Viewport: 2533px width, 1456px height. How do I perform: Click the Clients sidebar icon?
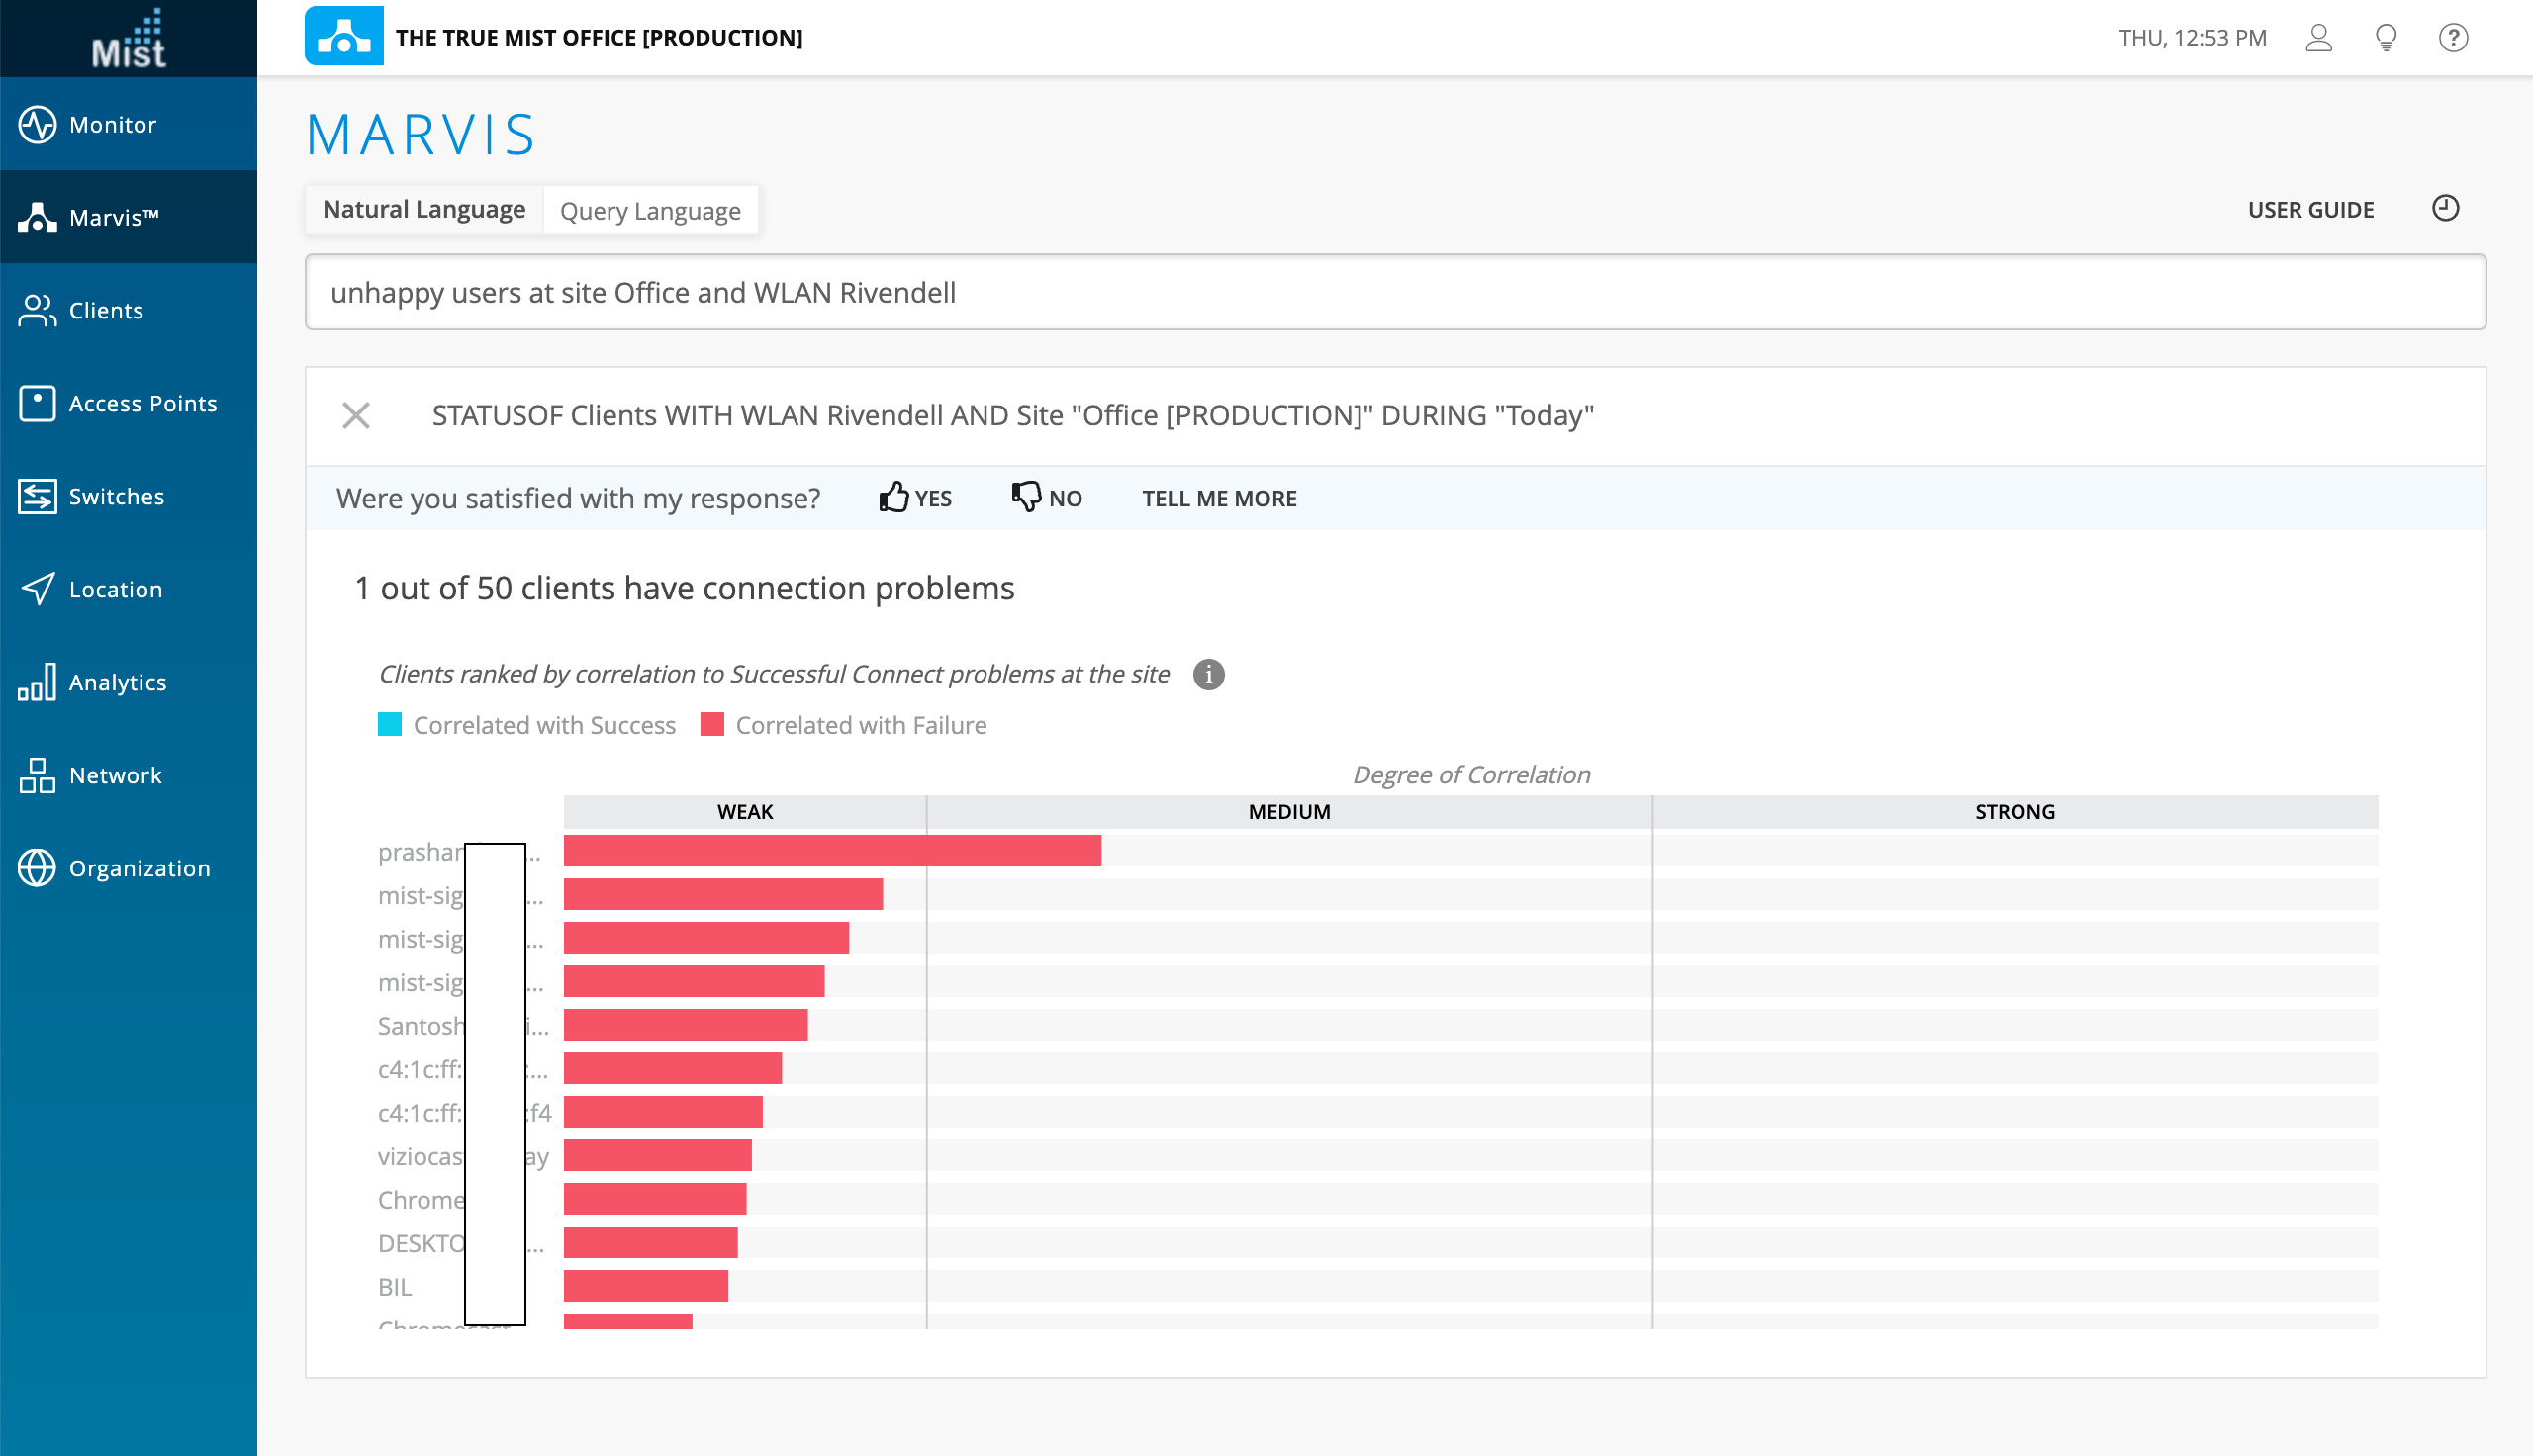tap(37, 311)
